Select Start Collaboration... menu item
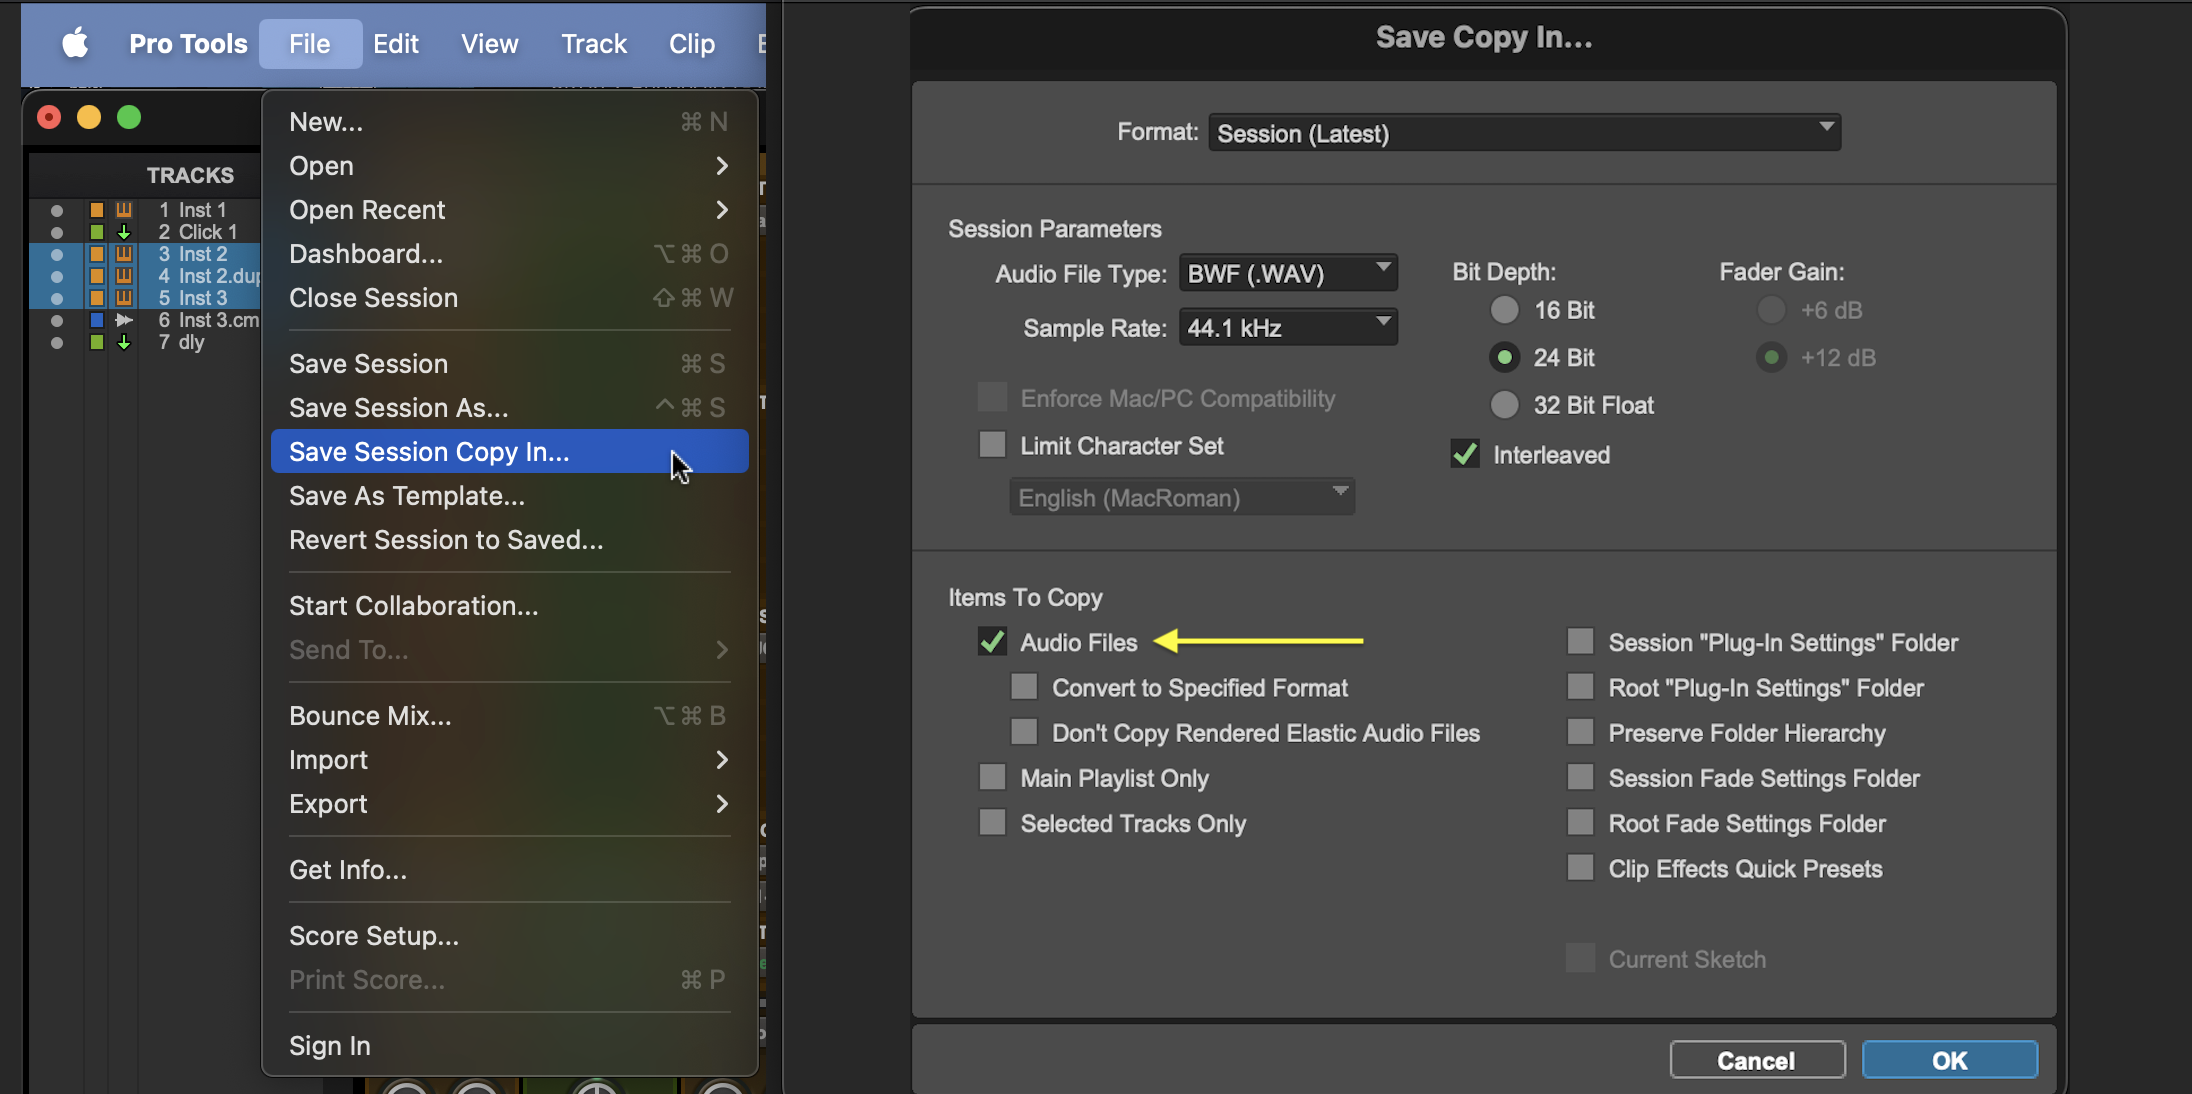Image resolution: width=2192 pixels, height=1094 pixels. 510,606
